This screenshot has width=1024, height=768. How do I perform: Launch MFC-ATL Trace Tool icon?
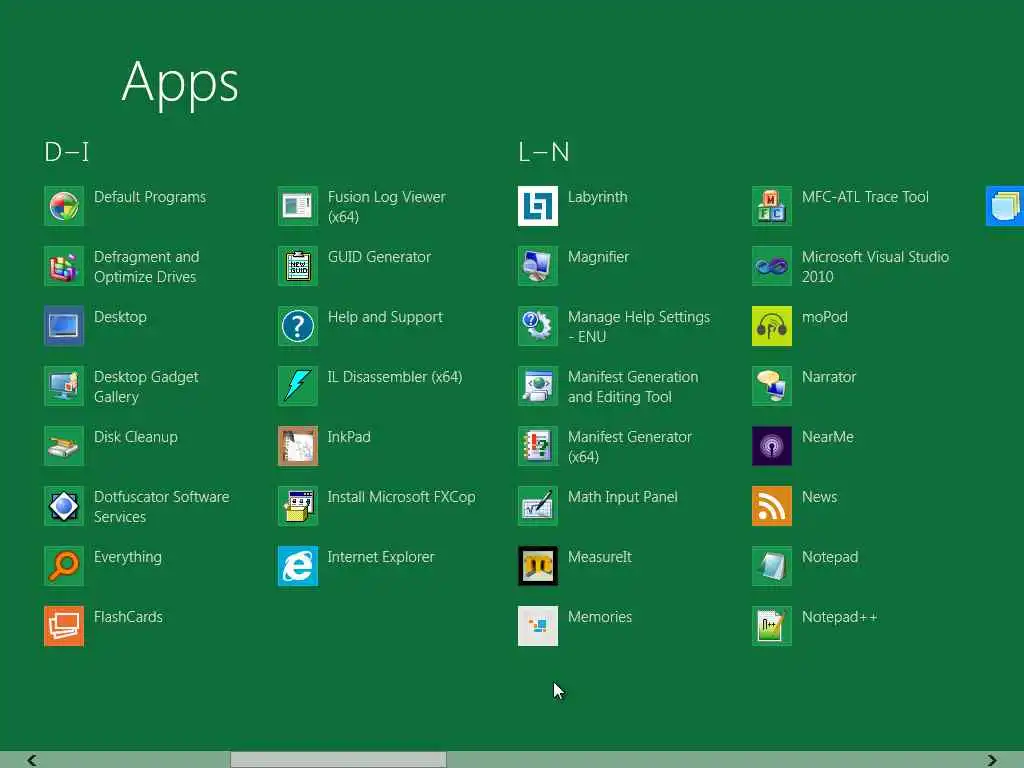coord(772,206)
